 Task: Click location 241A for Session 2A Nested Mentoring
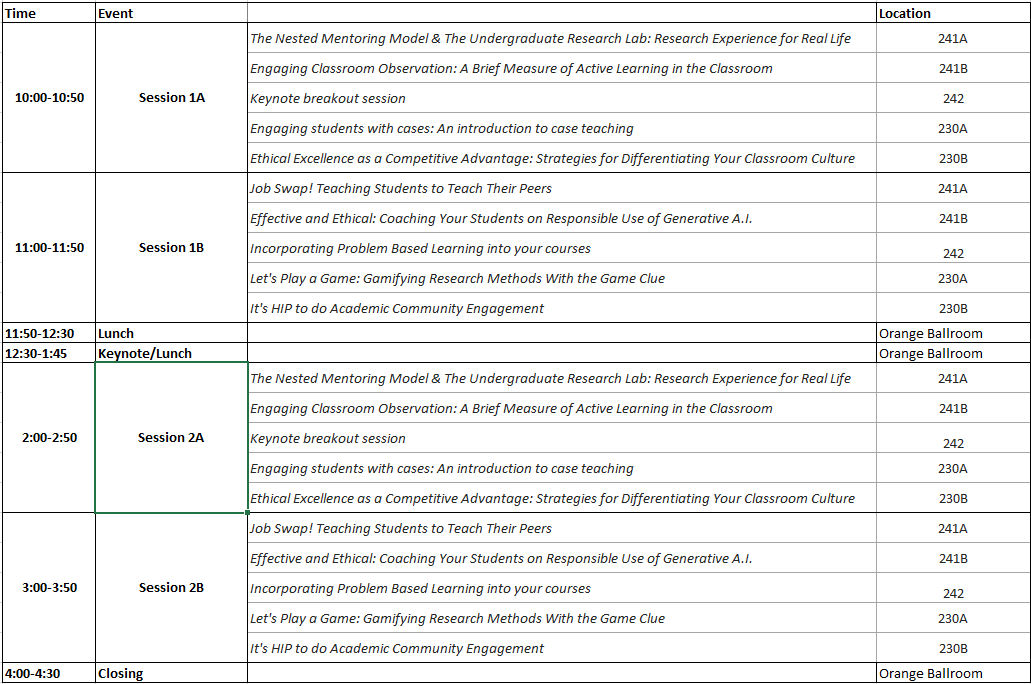pos(953,378)
